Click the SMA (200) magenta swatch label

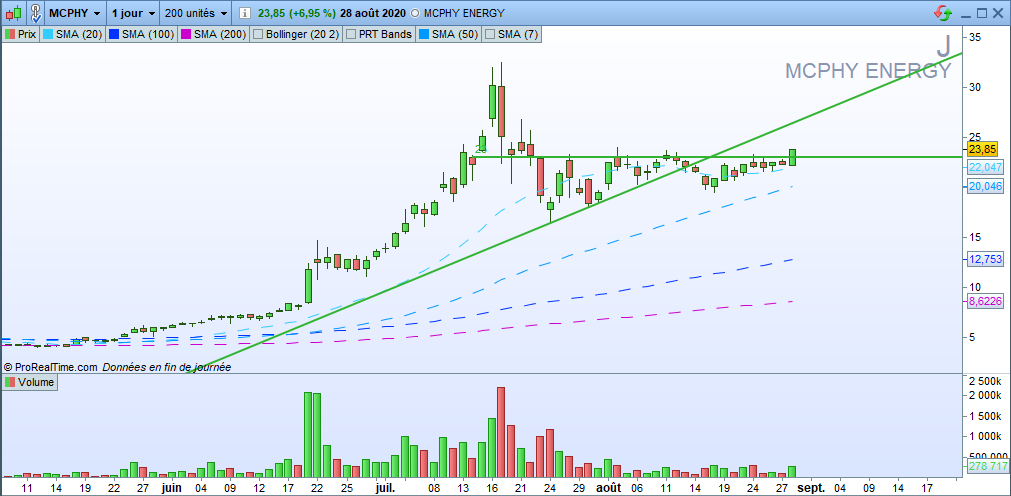(x=213, y=34)
